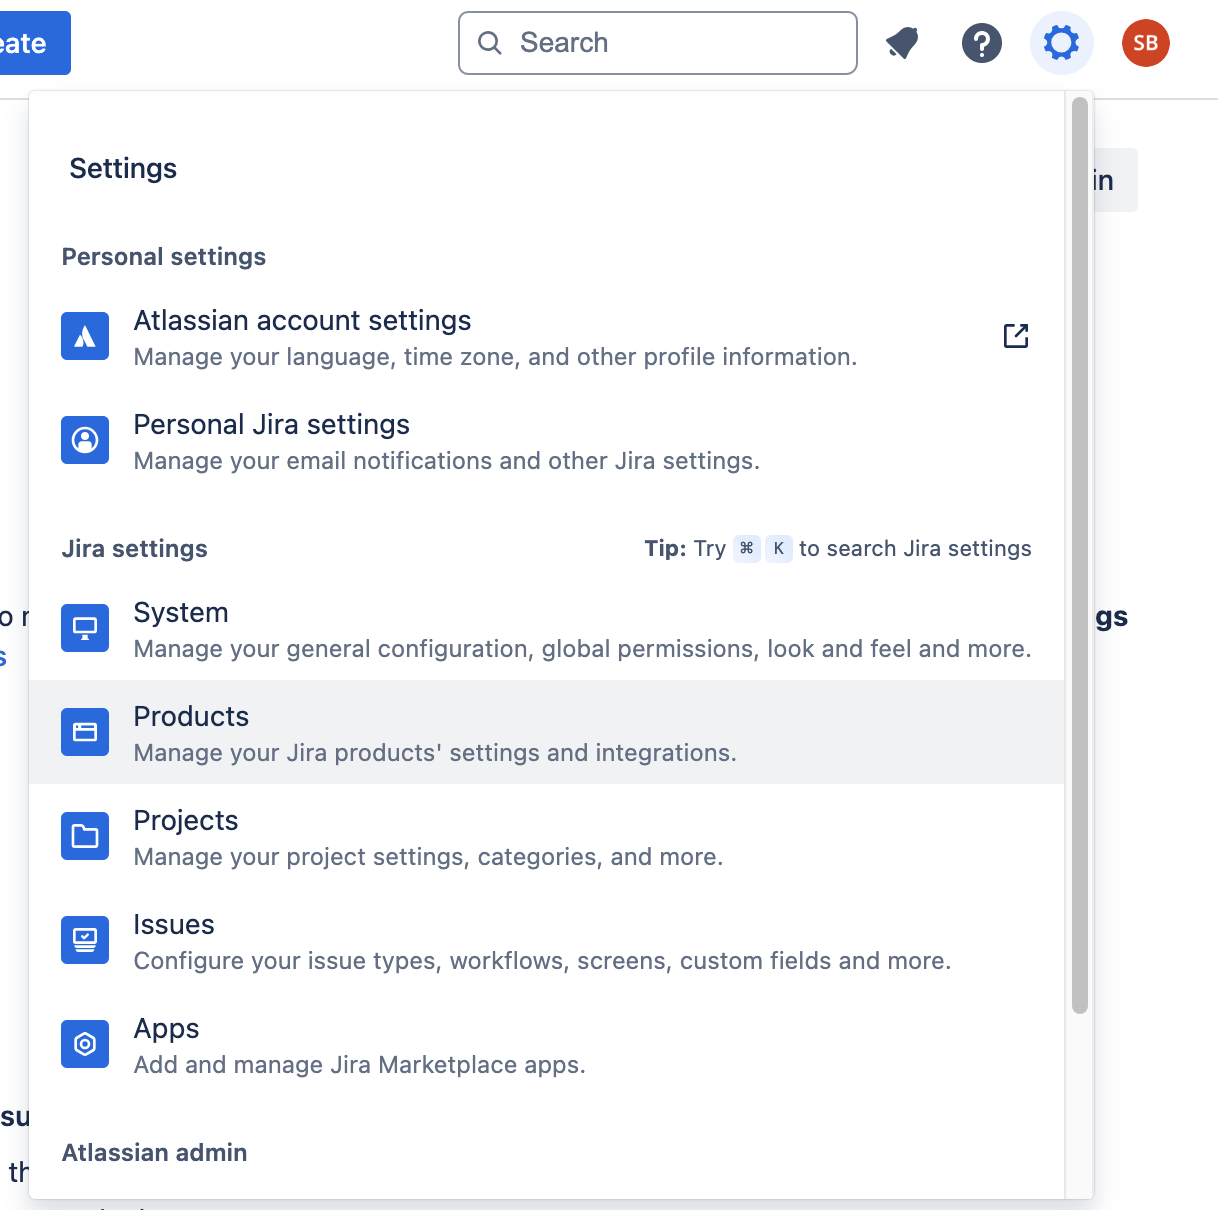Screen dimensions: 1218x1210
Task: Click the Issues checklist icon
Action: click(85, 940)
